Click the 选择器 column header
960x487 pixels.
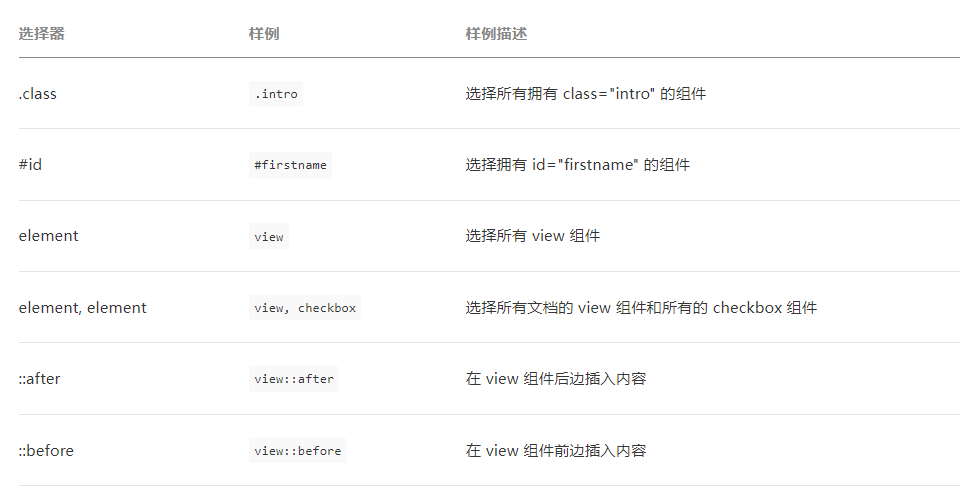[42, 34]
